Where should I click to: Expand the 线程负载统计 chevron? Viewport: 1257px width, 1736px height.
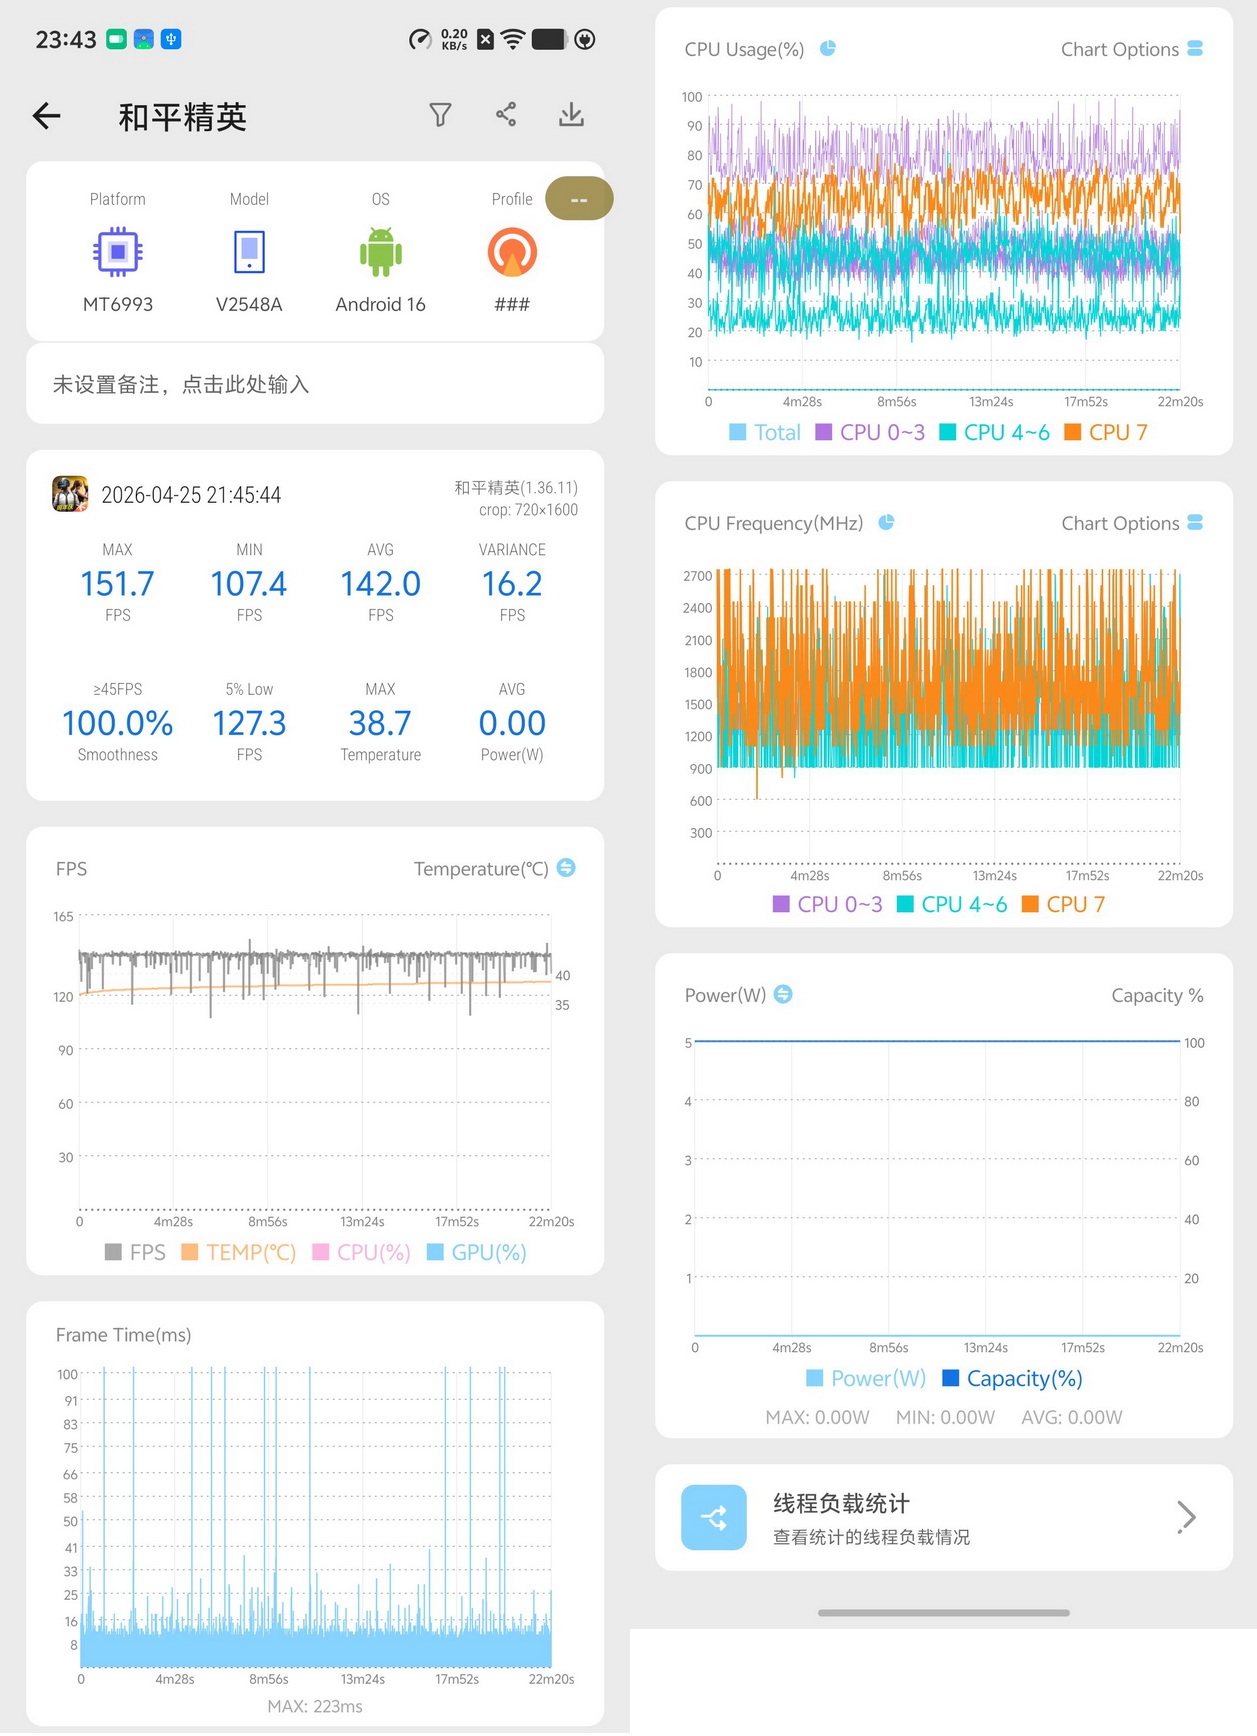click(x=1187, y=1517)
